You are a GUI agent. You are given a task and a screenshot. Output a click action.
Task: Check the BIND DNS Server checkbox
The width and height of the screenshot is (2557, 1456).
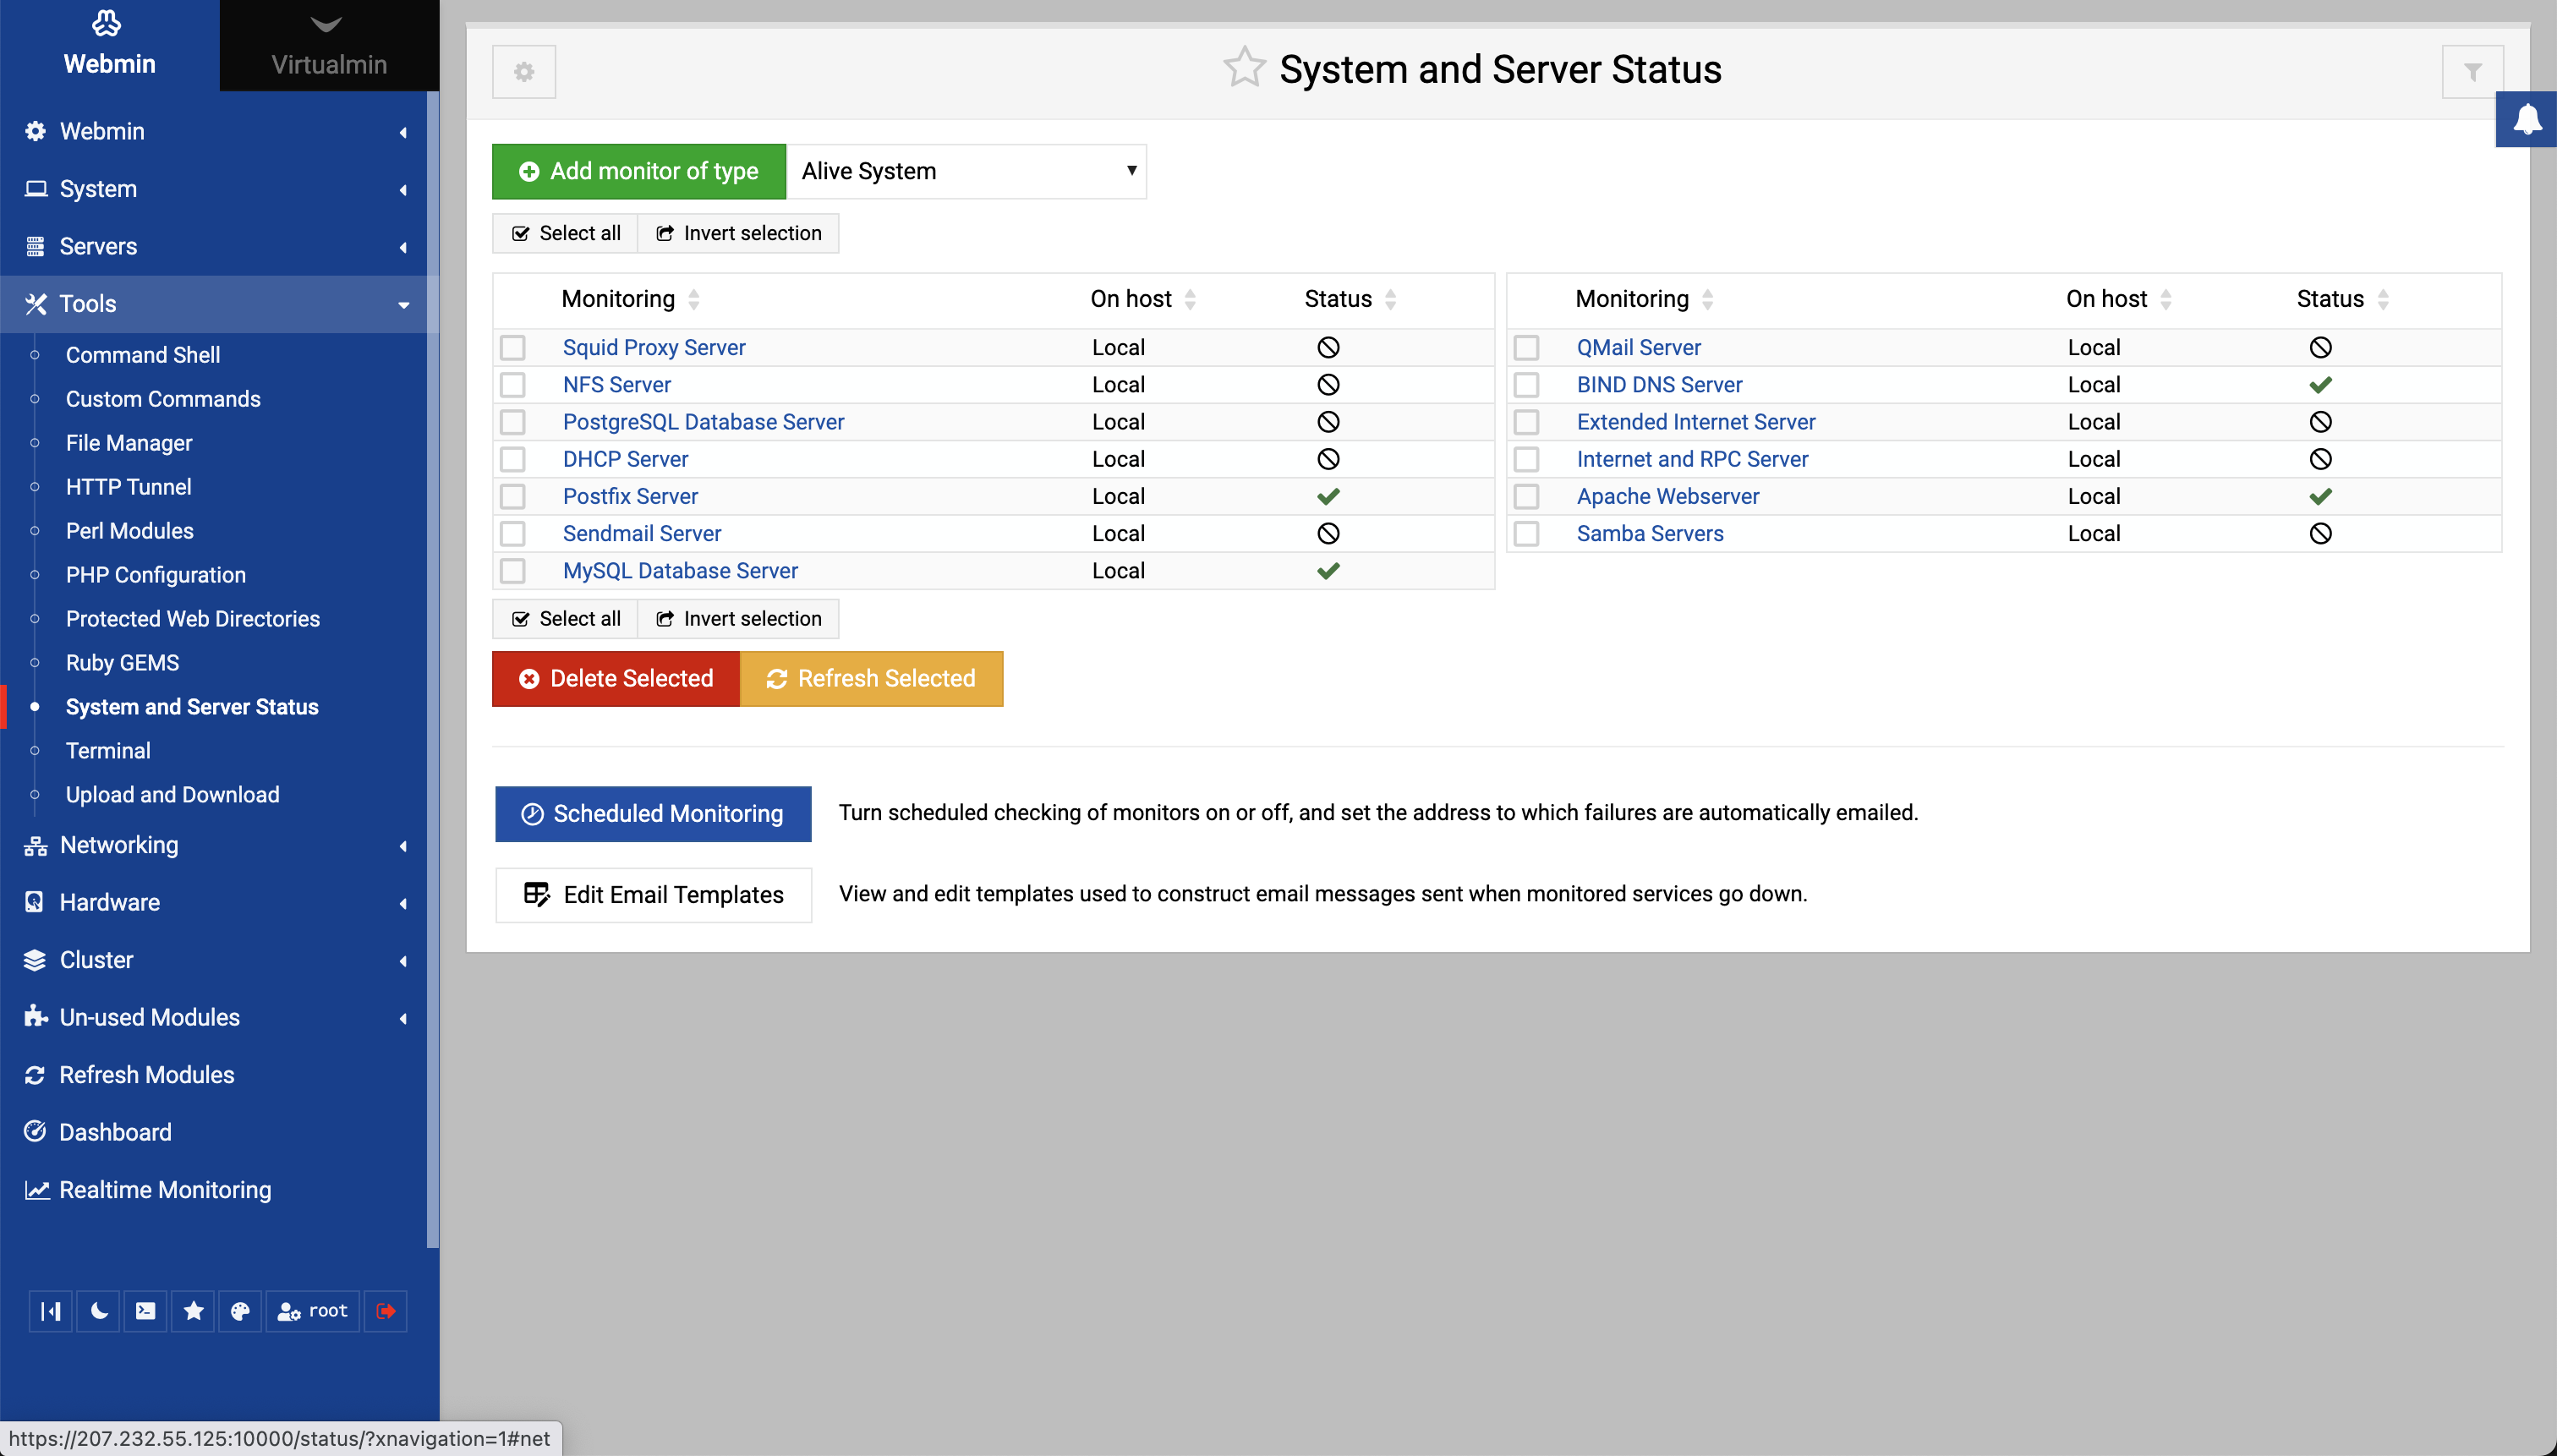pyautogui.click(x=1526, y=385)
